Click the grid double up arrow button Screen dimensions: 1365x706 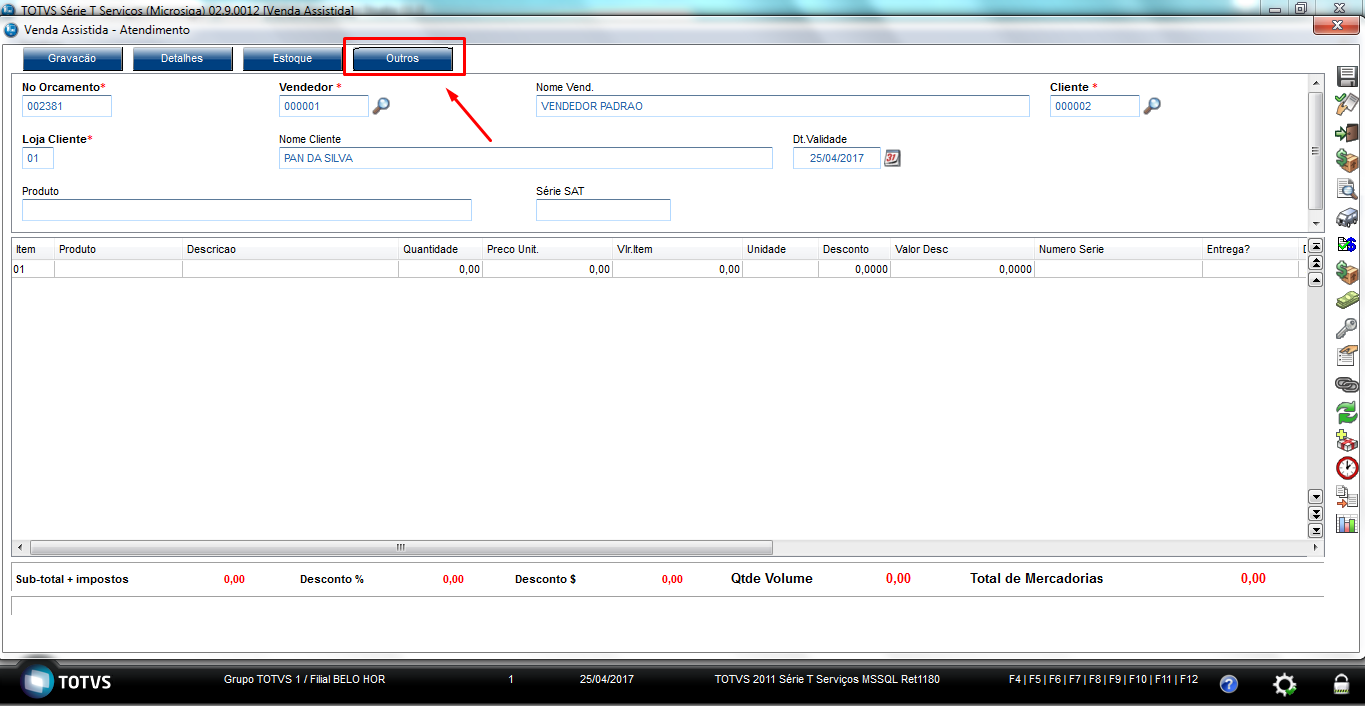click(x=1316, y=263)
